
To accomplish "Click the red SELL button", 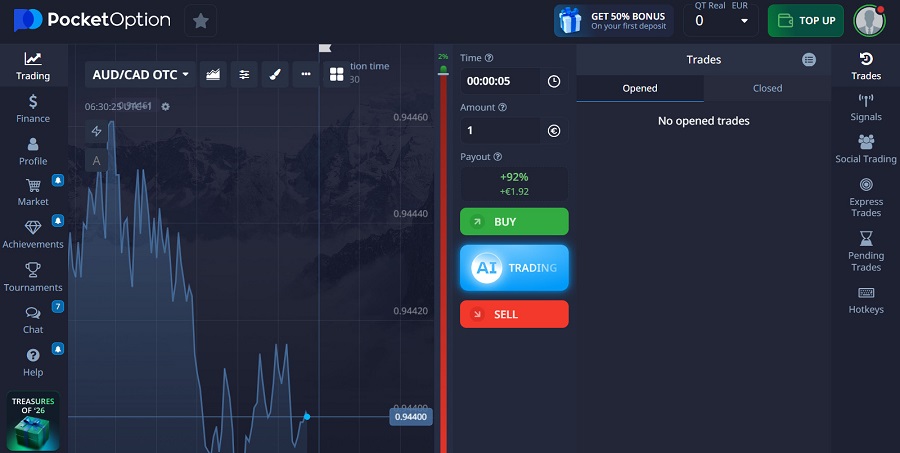I will coord(514,314).
